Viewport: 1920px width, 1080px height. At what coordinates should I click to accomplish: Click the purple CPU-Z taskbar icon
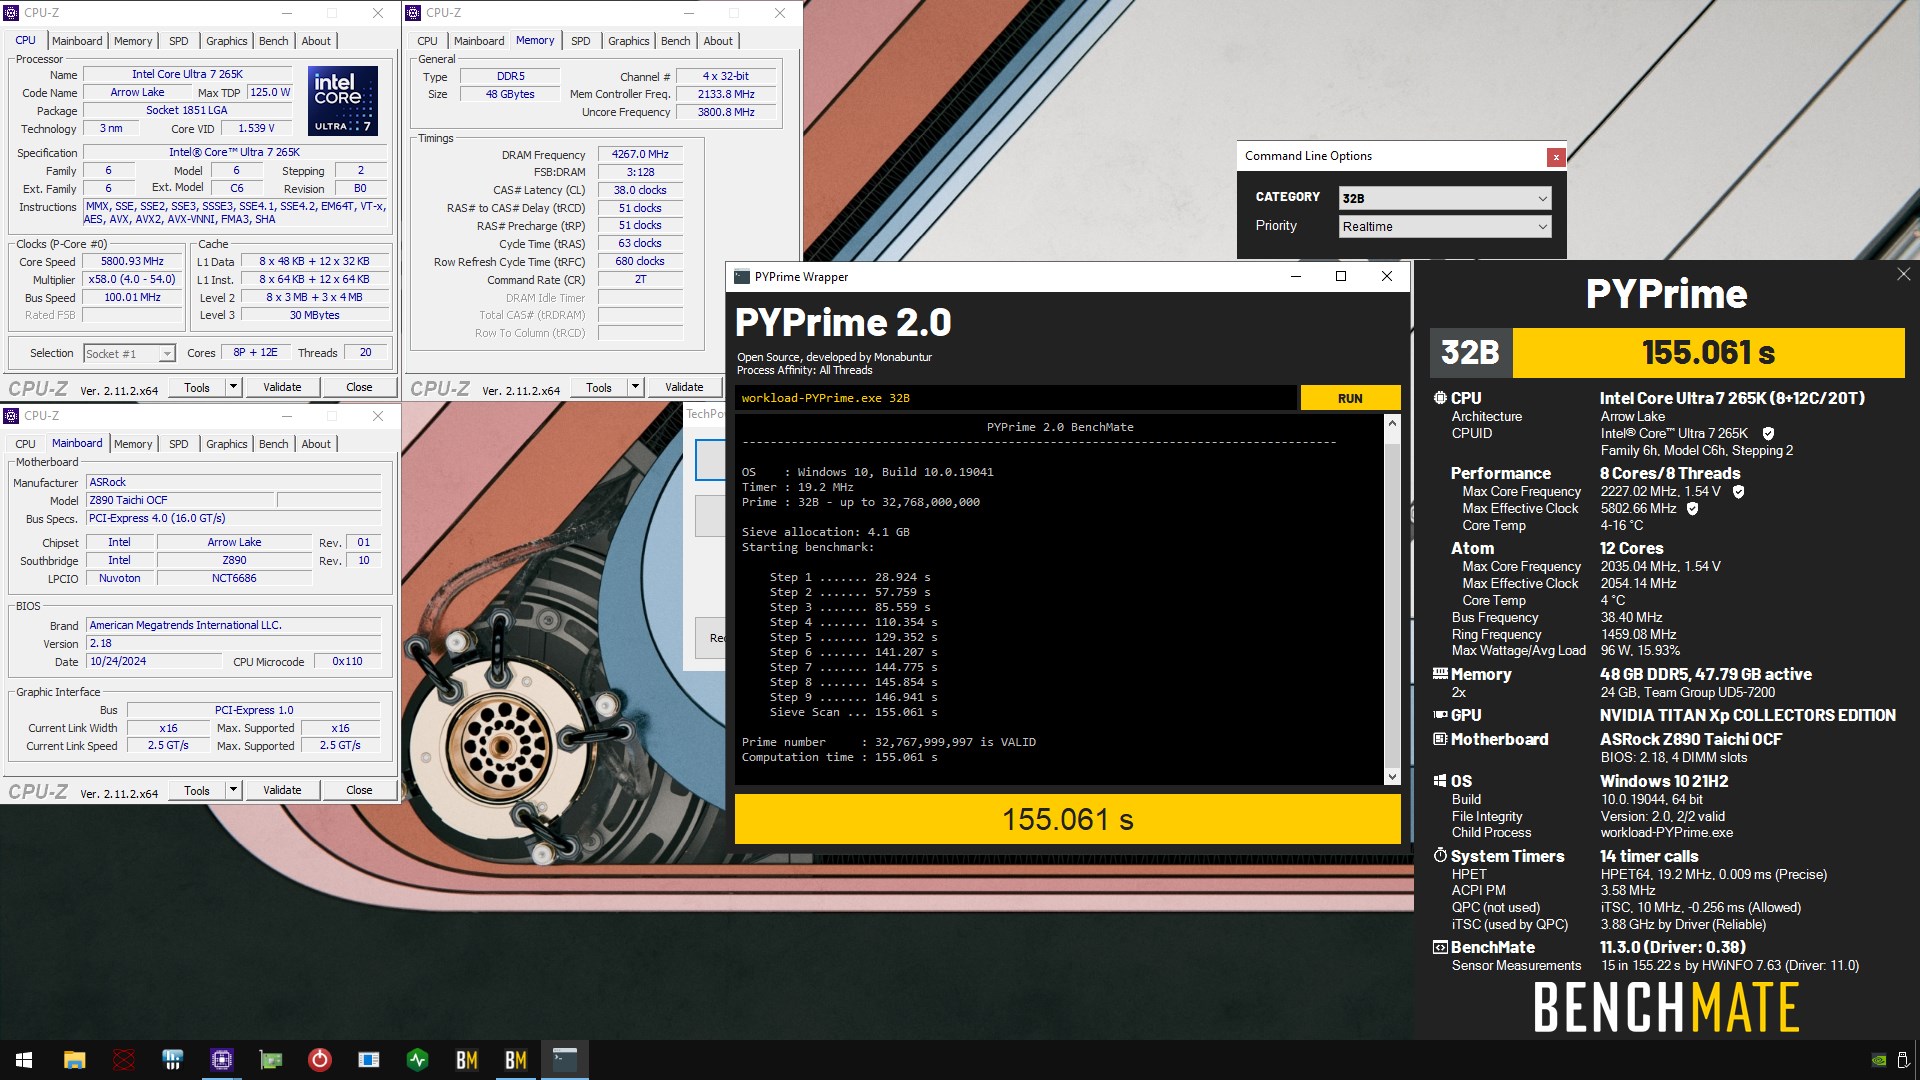[221, 1059]
